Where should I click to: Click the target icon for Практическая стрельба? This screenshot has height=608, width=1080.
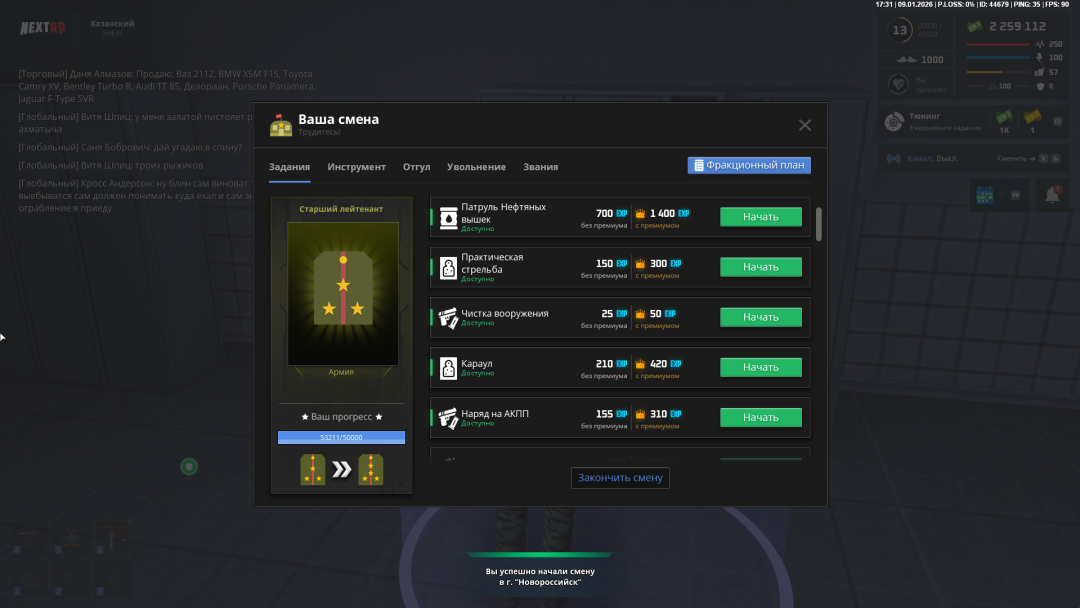click(448, 267)
